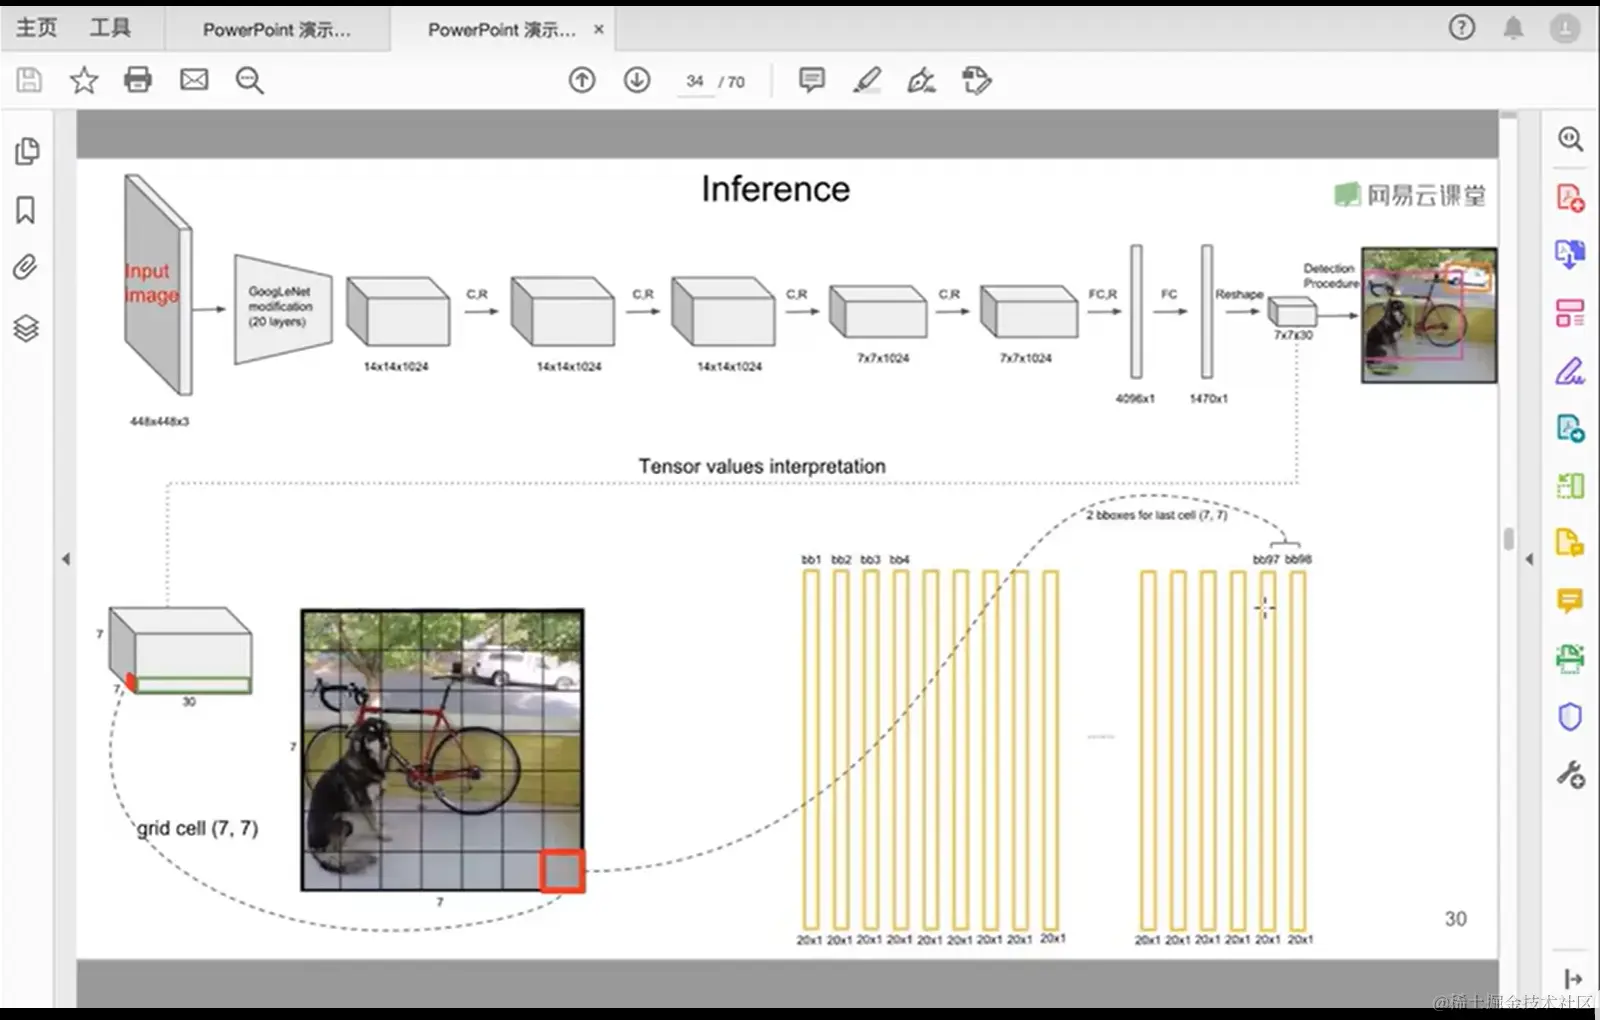Open the bookmarks panel

point(26,210)
